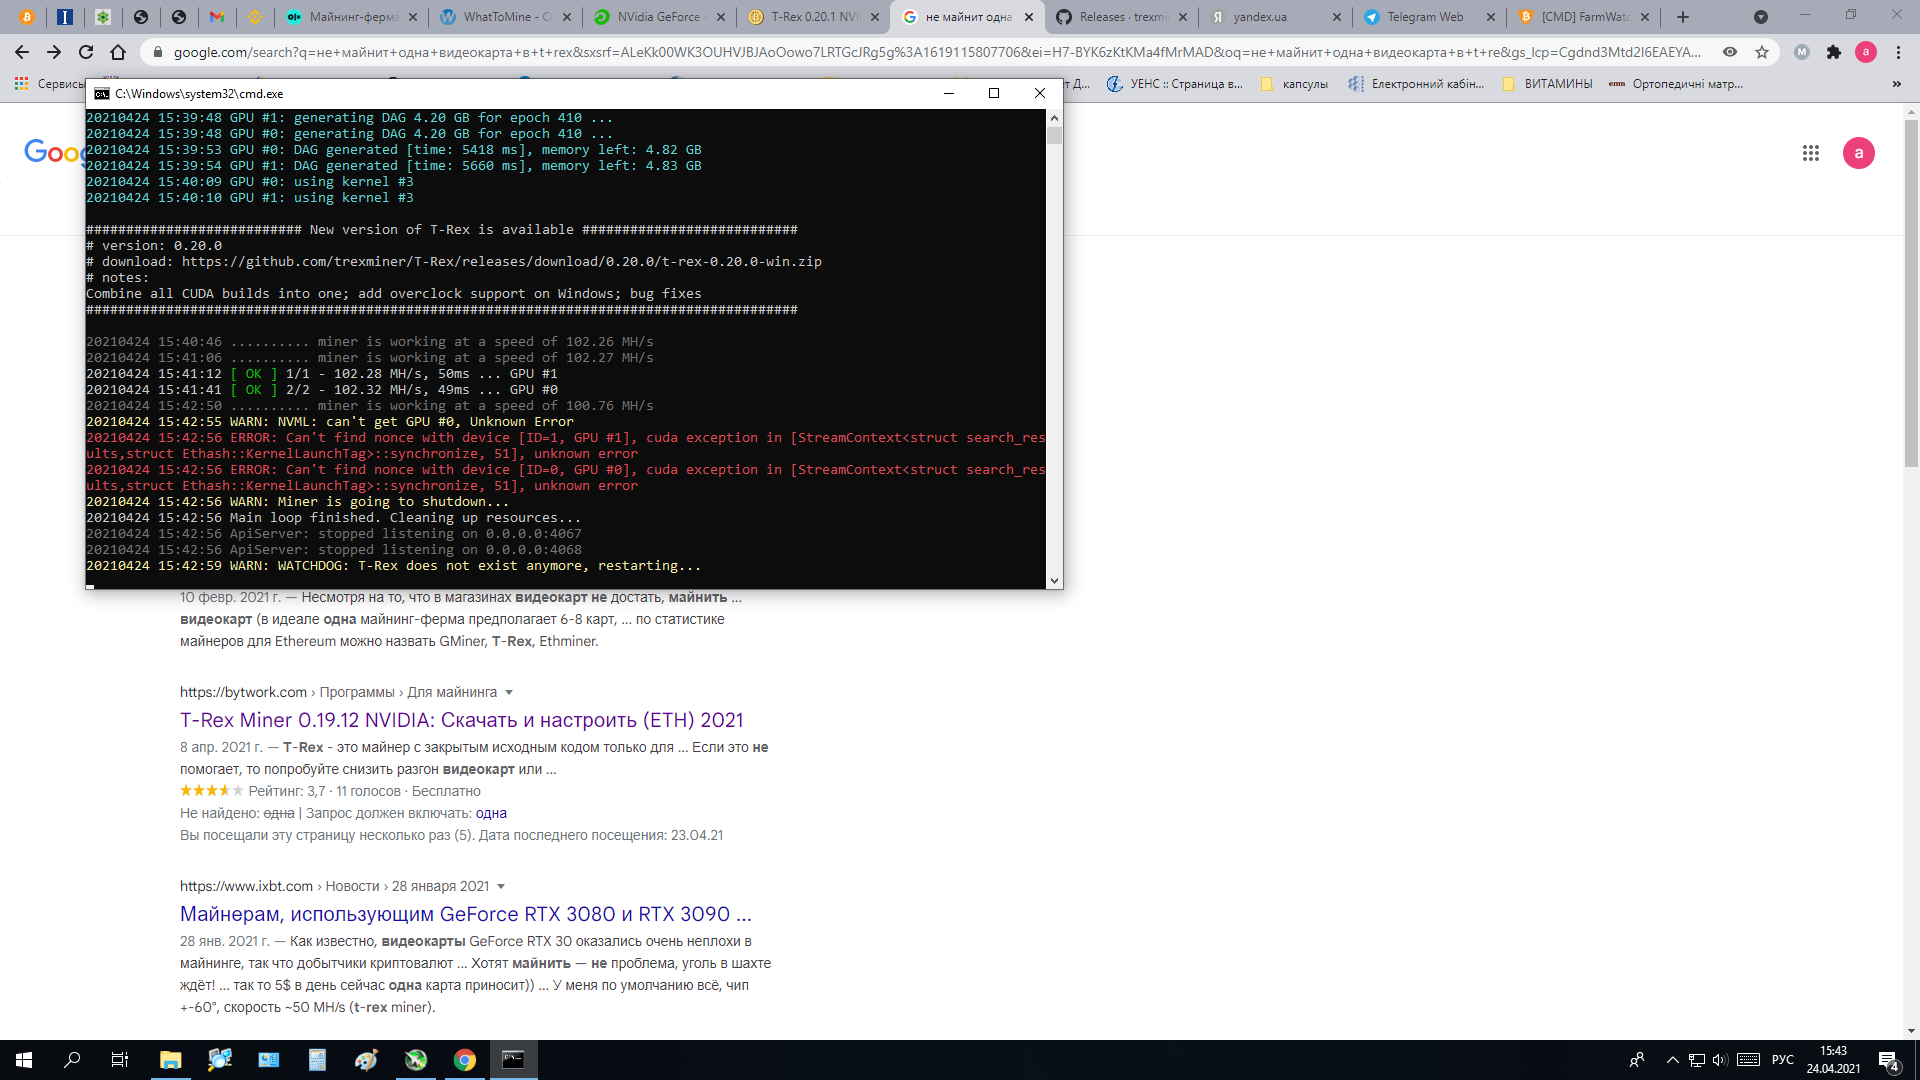Click 'одна' required-word link
1920x1080 pixels.
click(x=491, y=813)
